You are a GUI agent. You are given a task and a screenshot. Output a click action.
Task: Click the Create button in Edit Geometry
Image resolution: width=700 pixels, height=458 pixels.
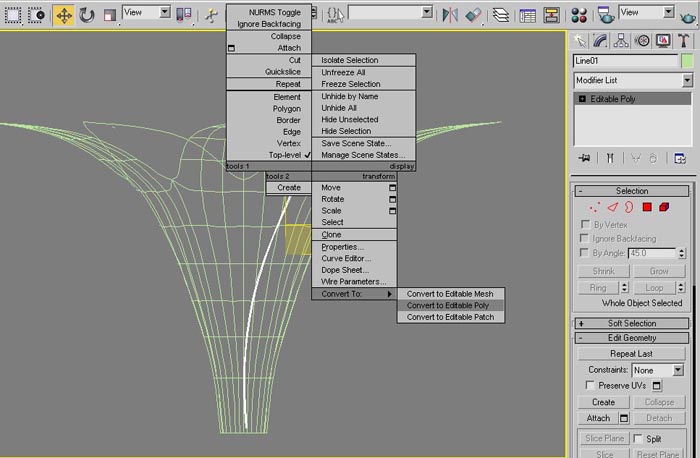click(603, 402)
